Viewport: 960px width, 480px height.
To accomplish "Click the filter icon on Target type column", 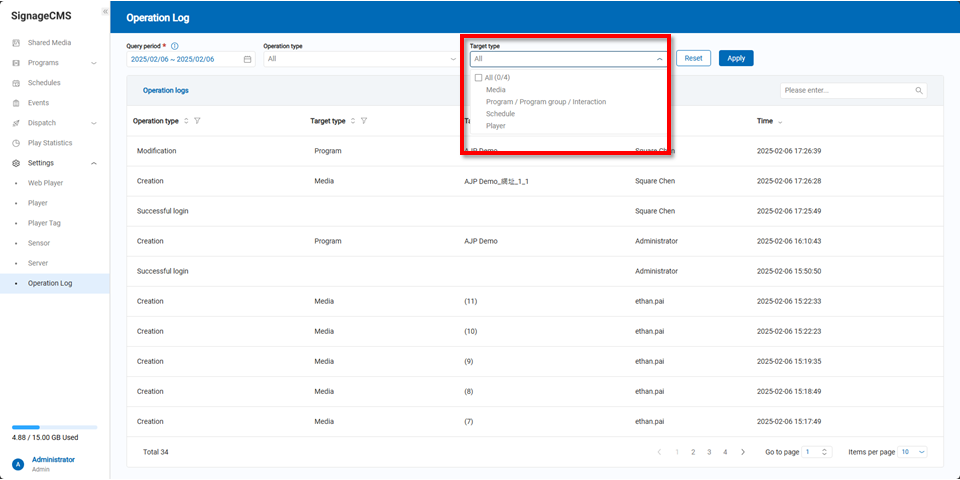I will (x=364, y=121).
